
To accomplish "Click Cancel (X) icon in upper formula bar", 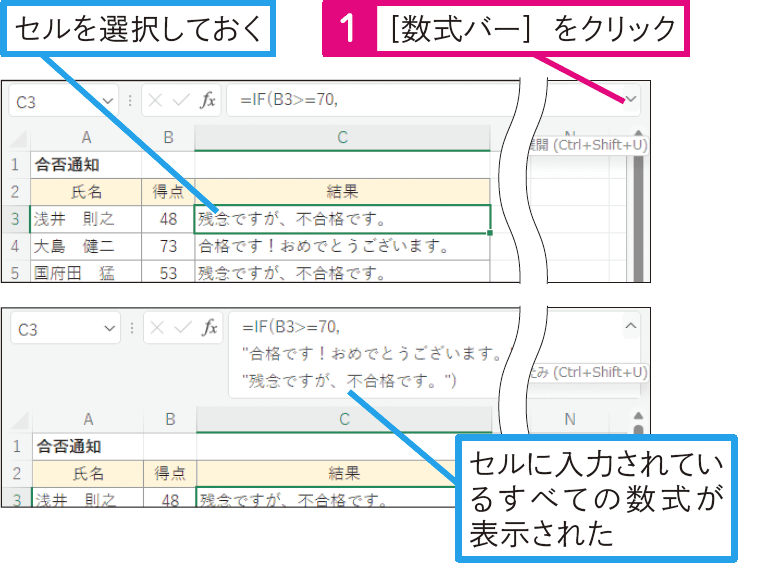I will [x=155, y=101].
